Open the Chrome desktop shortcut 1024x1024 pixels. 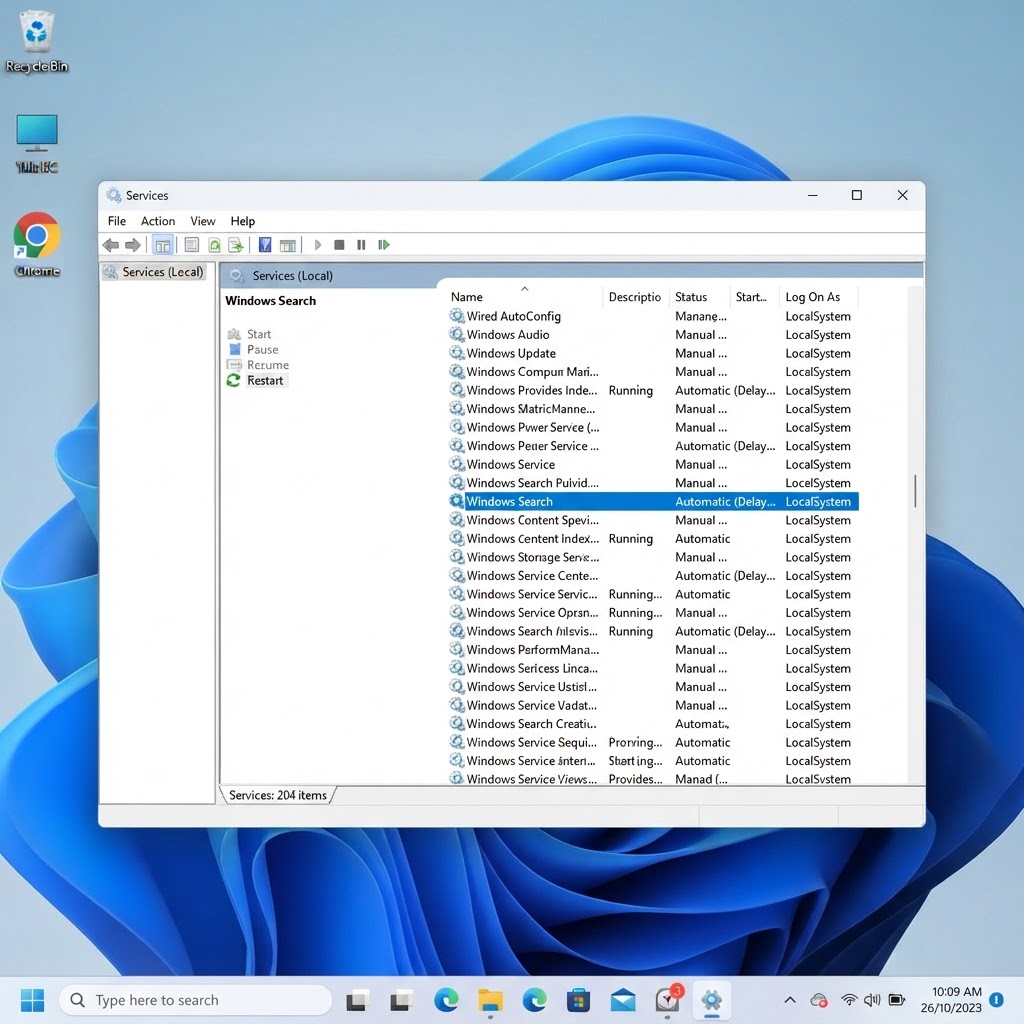click(x=37, y=245)
